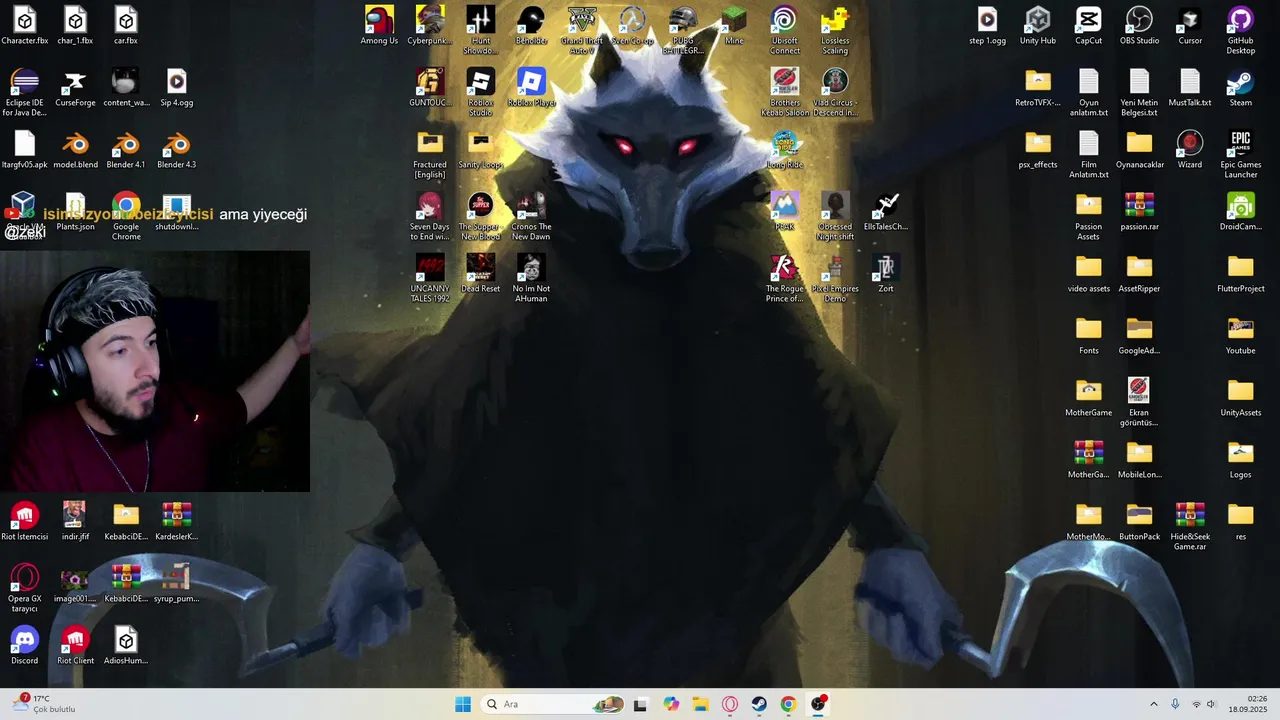The image size is (1280, 720).
Task: Launch Lossless Scaling duck icon
Action: click(835, 30)
